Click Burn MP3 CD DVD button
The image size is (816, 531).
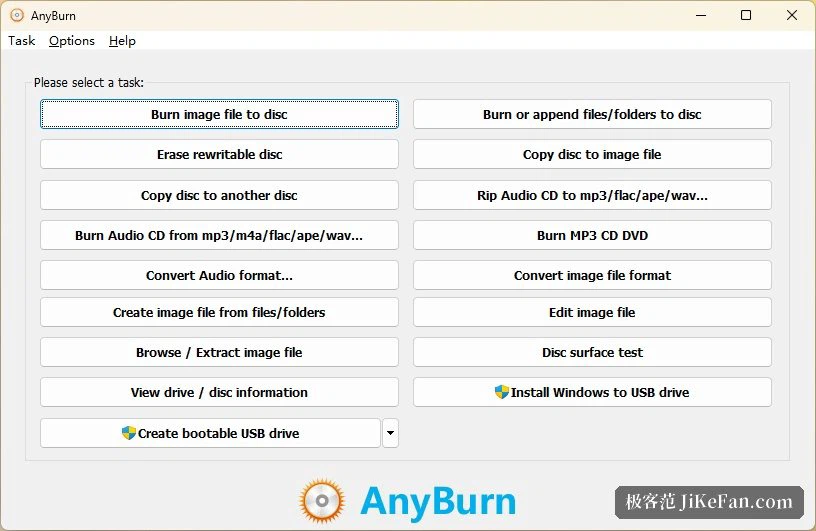click(x=592, y=235)
